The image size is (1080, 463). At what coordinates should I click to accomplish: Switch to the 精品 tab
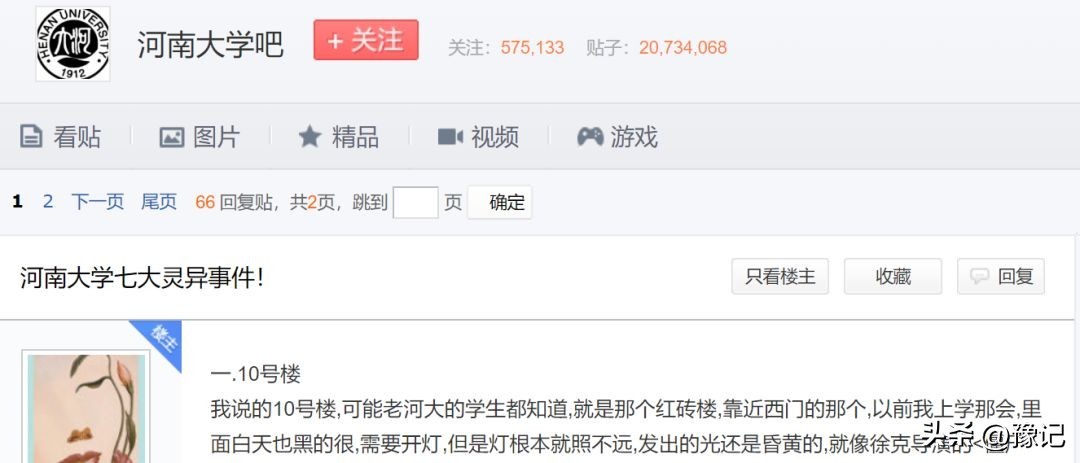pos(338,136)
